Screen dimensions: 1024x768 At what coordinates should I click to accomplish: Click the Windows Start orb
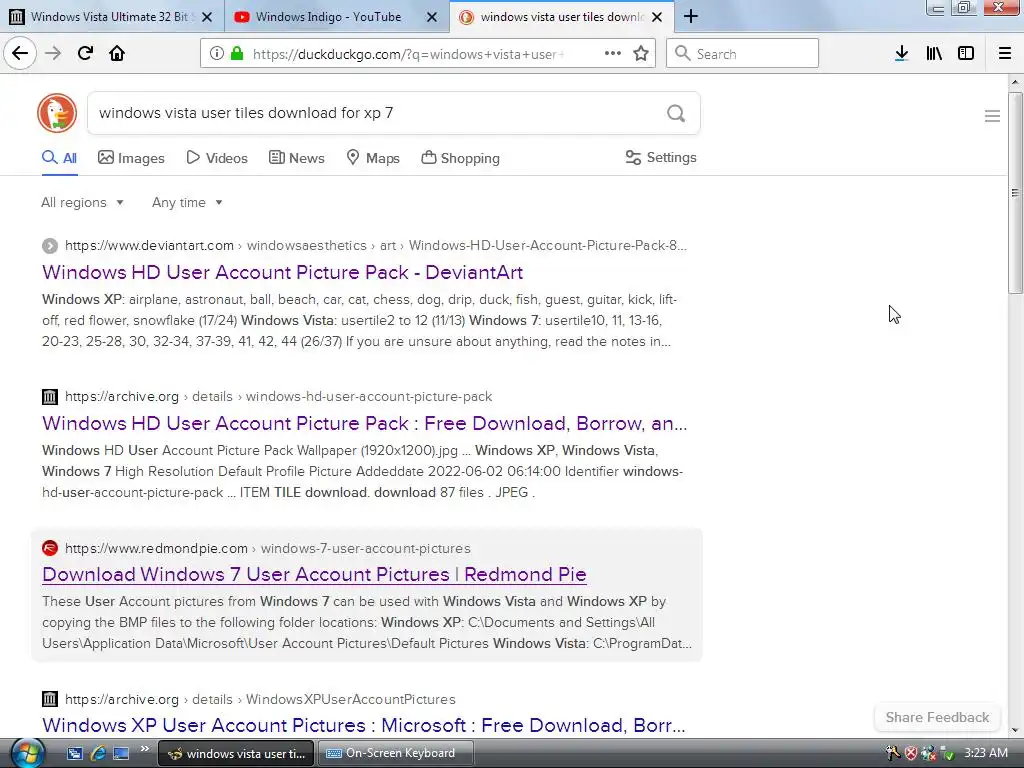27,752
